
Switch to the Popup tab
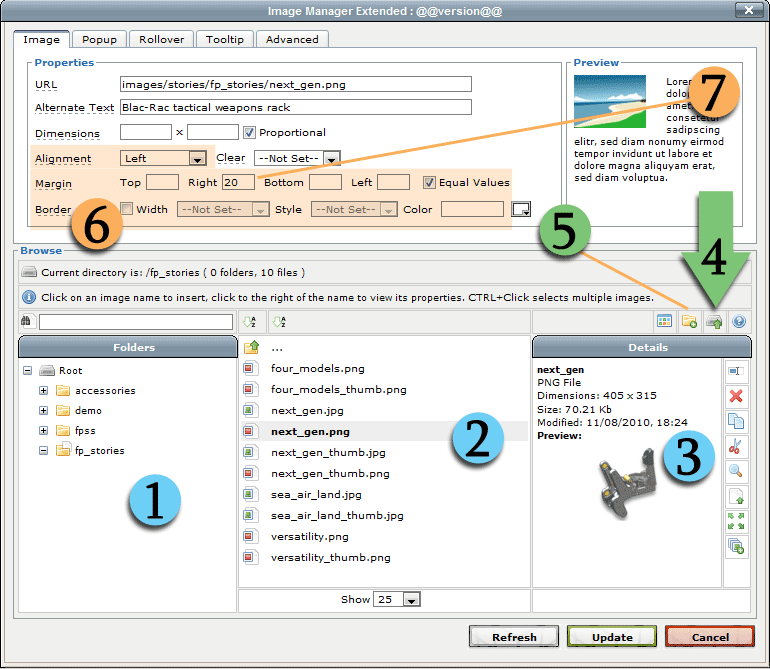(99, 39)
